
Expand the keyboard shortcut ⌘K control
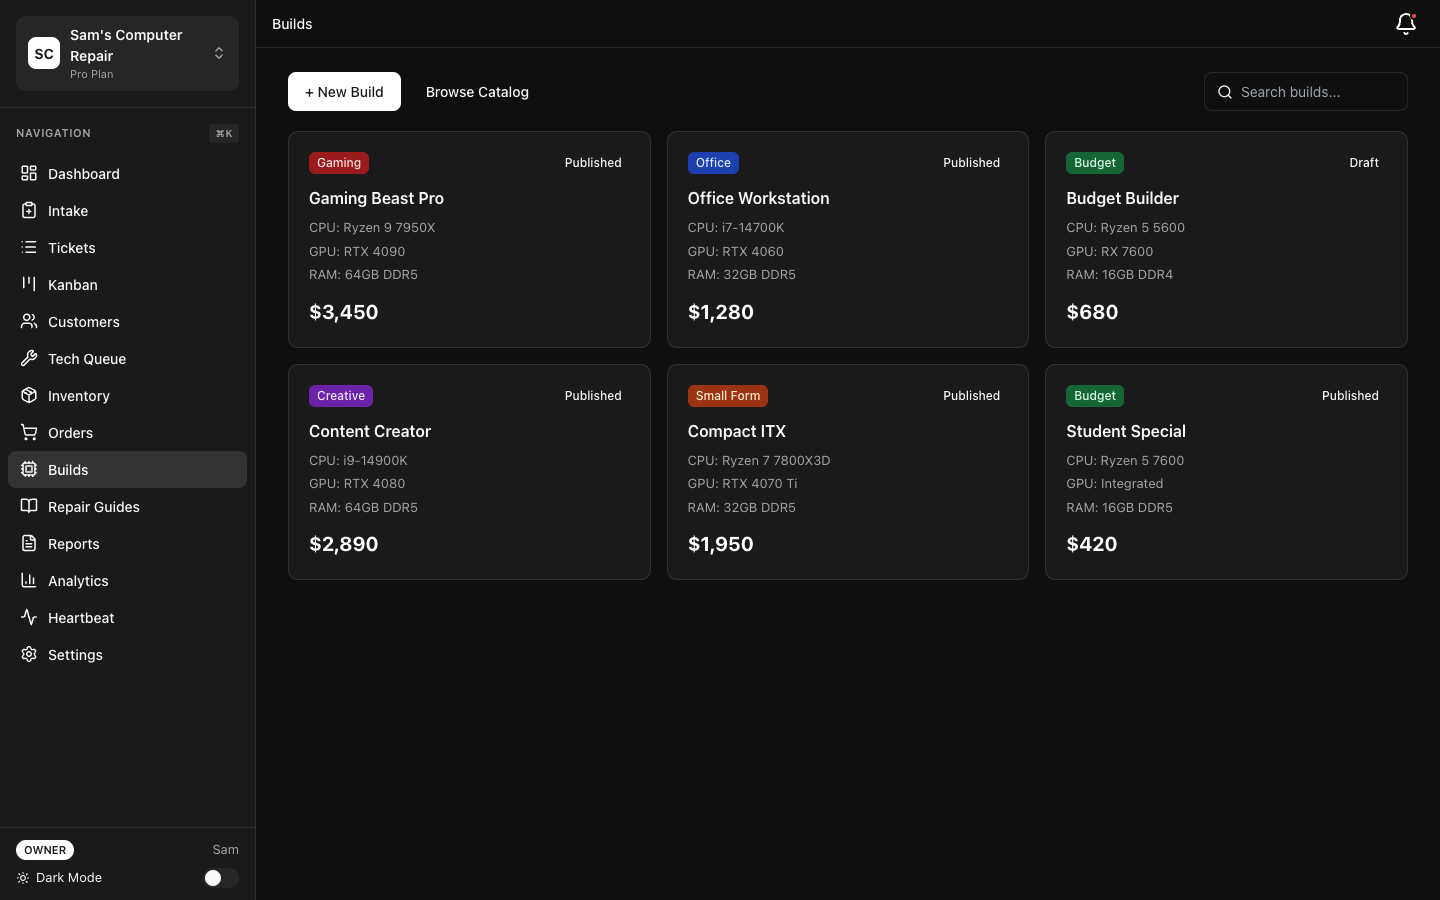pyautogui.click(x=223, y=133)
